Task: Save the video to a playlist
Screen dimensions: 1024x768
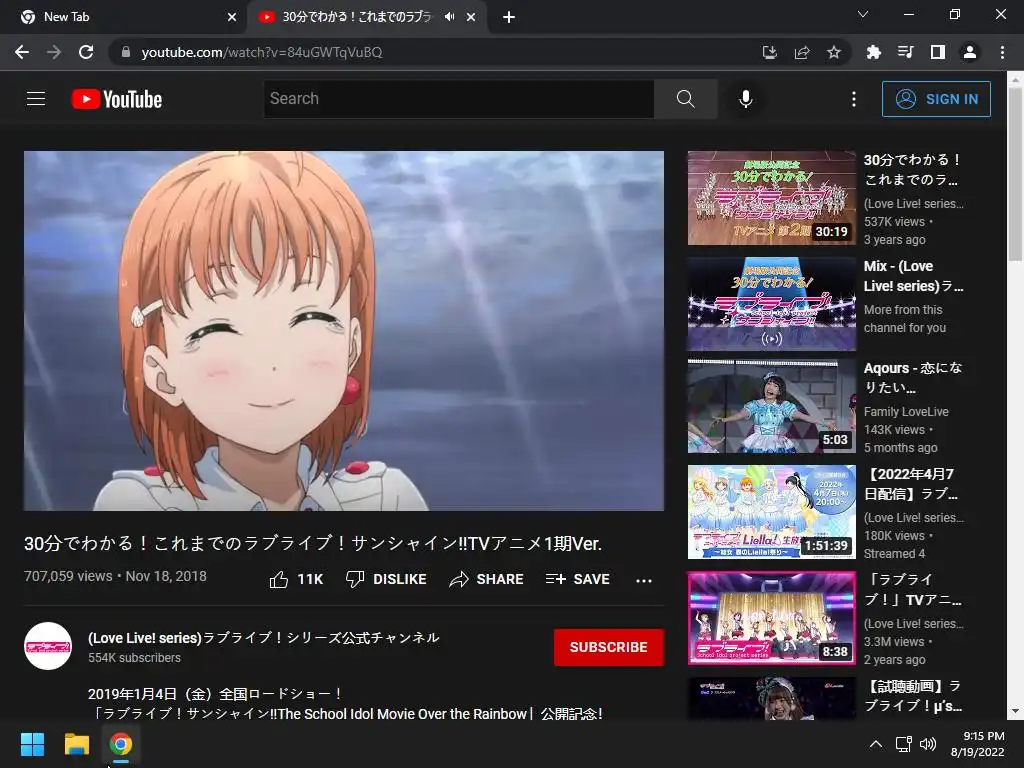Action: pos(578,579)
